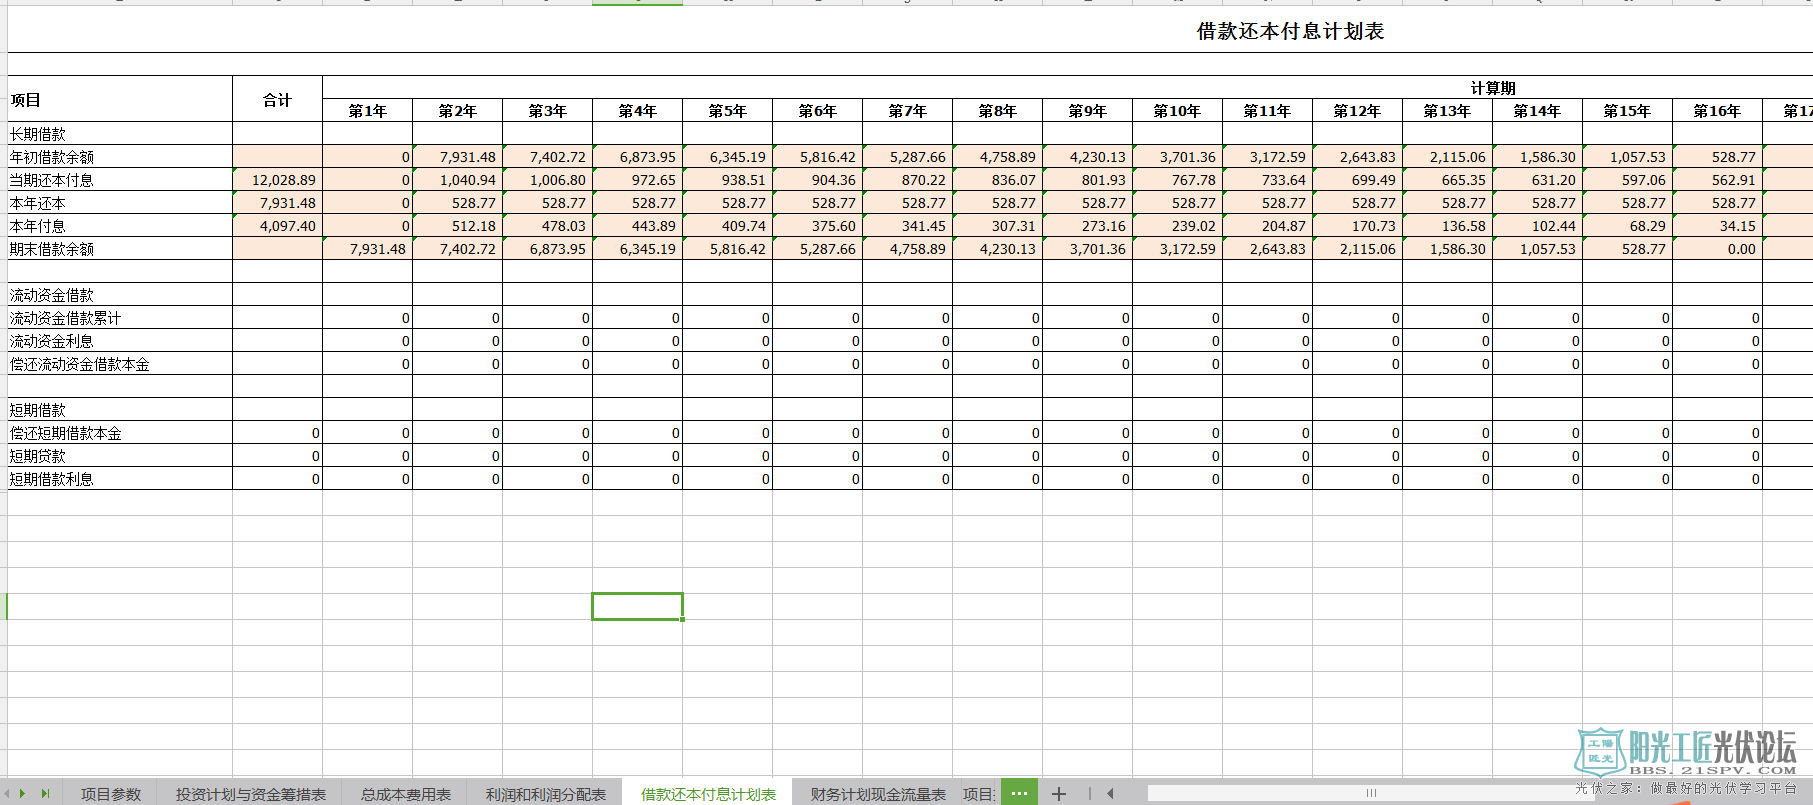
Task: Click the 本年还本 row label
Action: click(x=38, y=203)
